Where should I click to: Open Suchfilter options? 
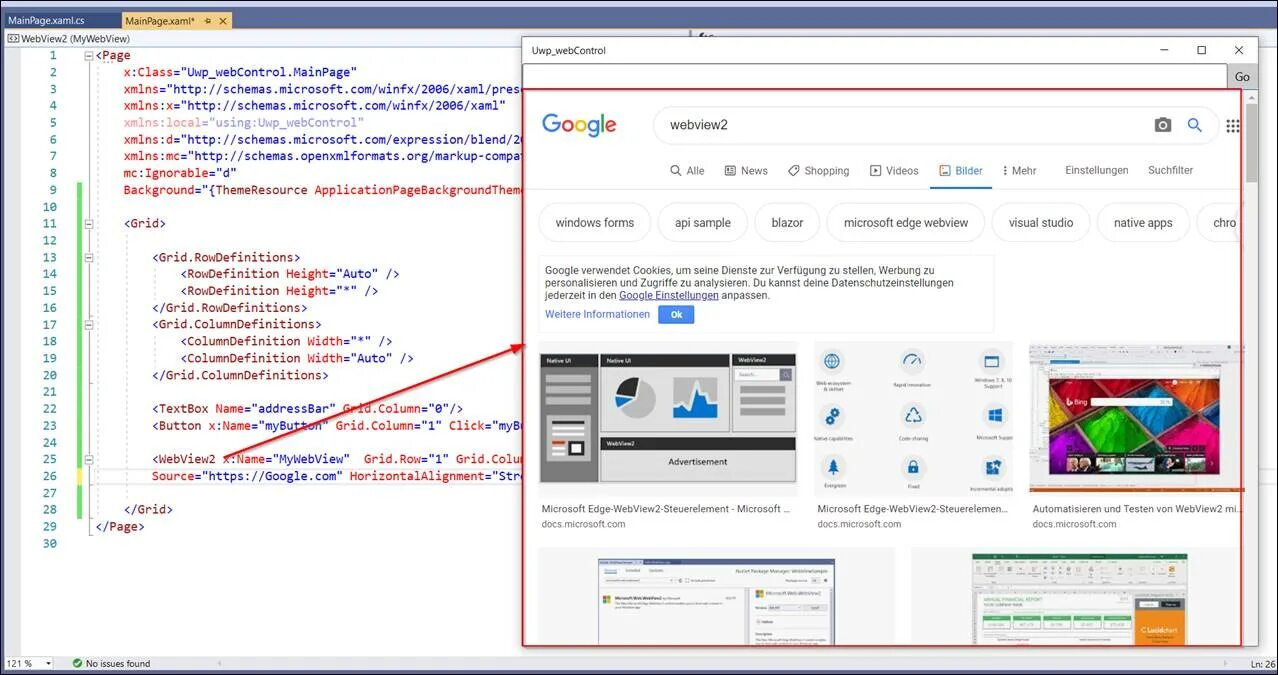(1170, 171)
